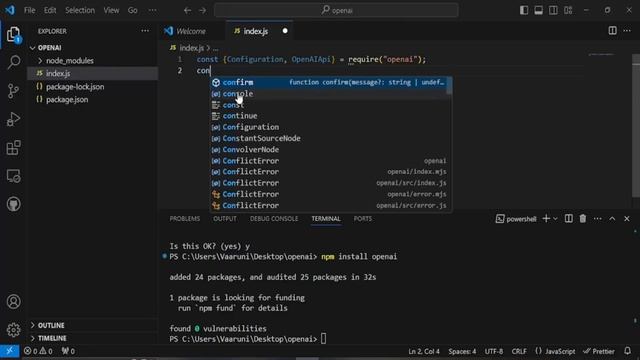This screenshot has height=360, width=640.
Task: Open the Accounts icon
Action: [13, 302]
